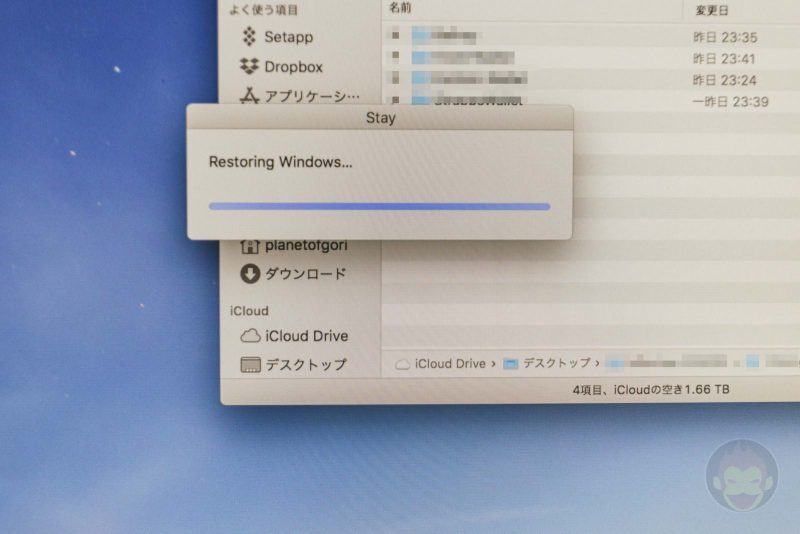Select the row dated 昨日 23:24

[592, 79]
